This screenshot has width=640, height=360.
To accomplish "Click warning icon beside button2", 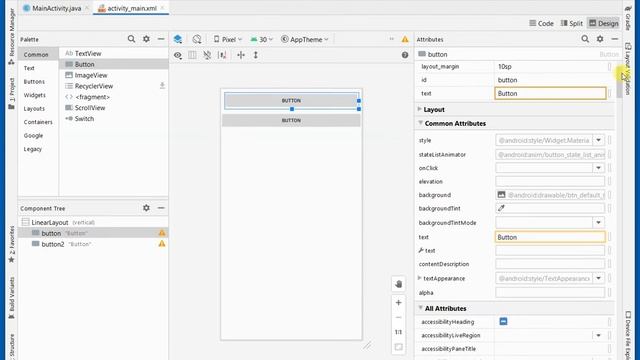I will (x=162, y=244).
